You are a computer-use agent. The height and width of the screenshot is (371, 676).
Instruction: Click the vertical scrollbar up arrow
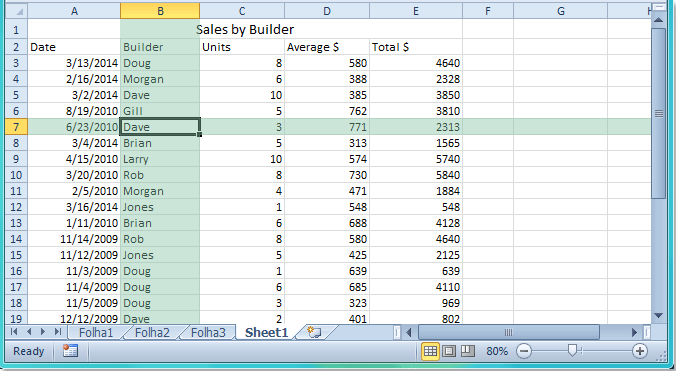click(x=658, y=20)
